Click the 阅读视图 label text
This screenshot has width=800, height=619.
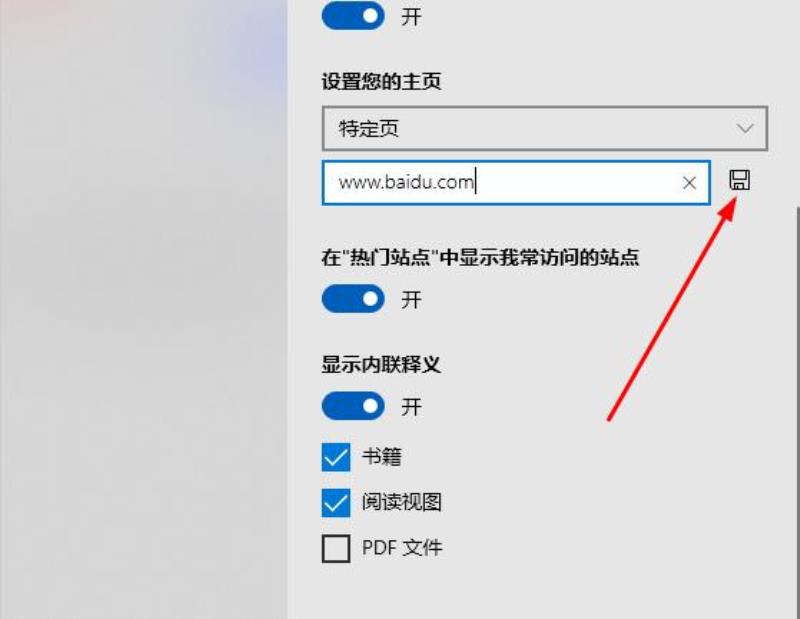click(x=402, y=502)
